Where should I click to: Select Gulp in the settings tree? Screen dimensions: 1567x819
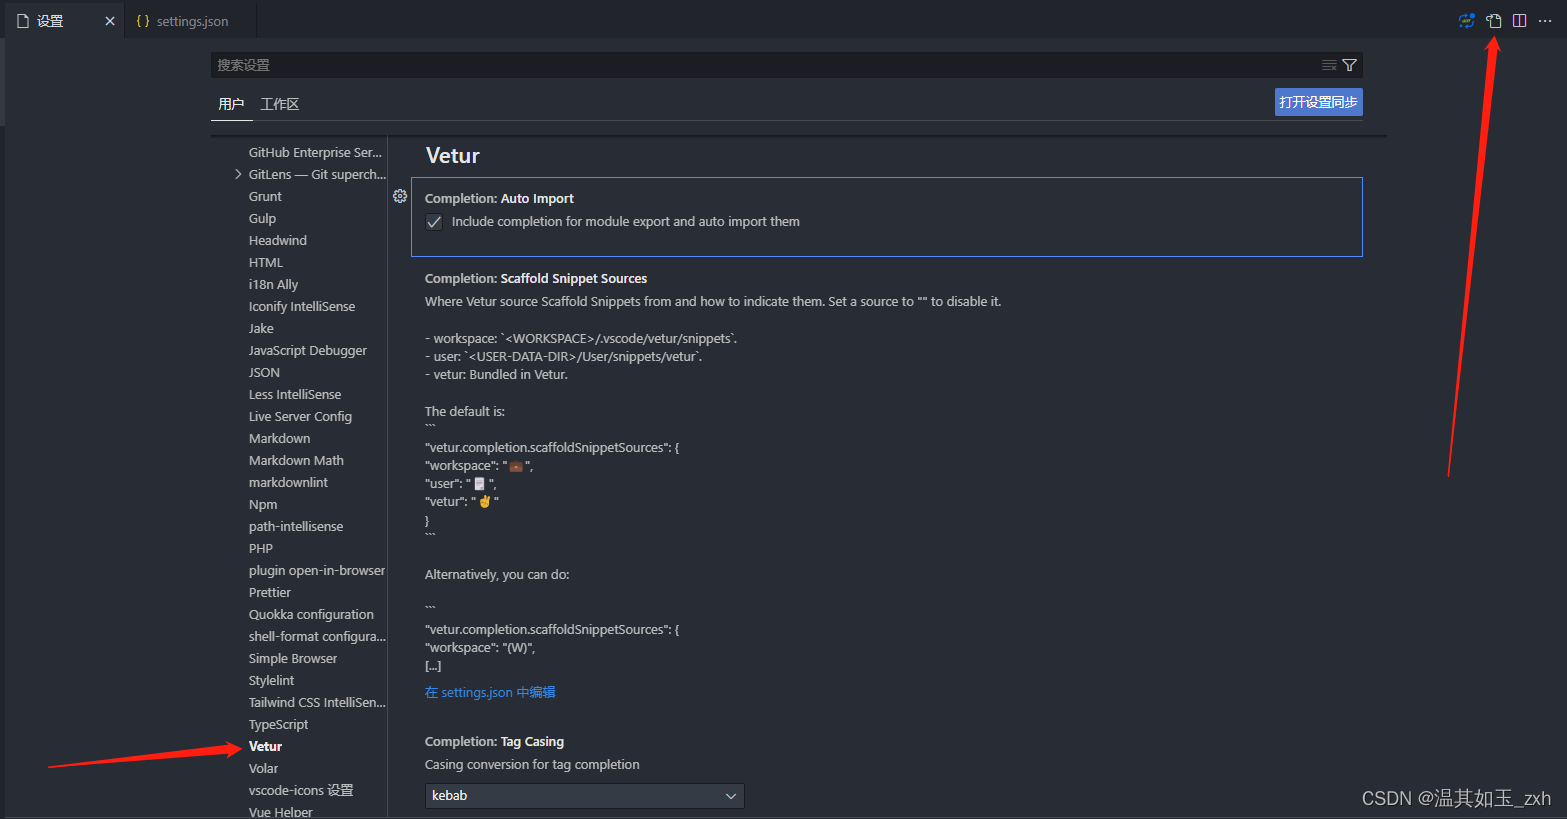pos(262,218)
